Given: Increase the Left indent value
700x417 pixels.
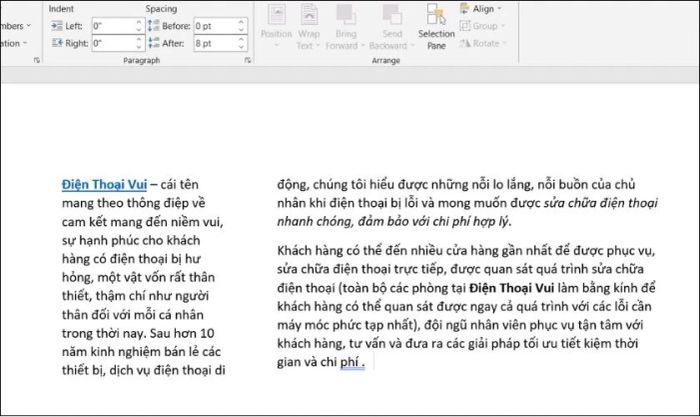Looking at the screenshot, I should [139, 22].
